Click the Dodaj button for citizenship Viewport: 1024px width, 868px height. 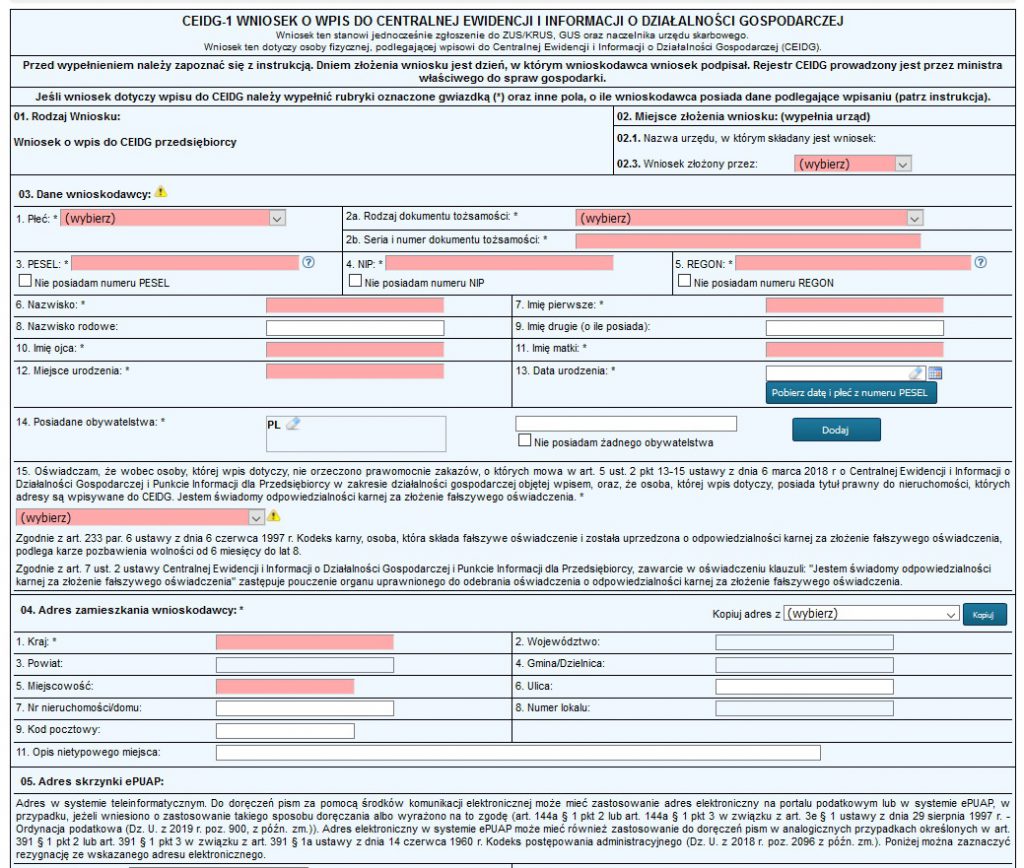(836, 429)
